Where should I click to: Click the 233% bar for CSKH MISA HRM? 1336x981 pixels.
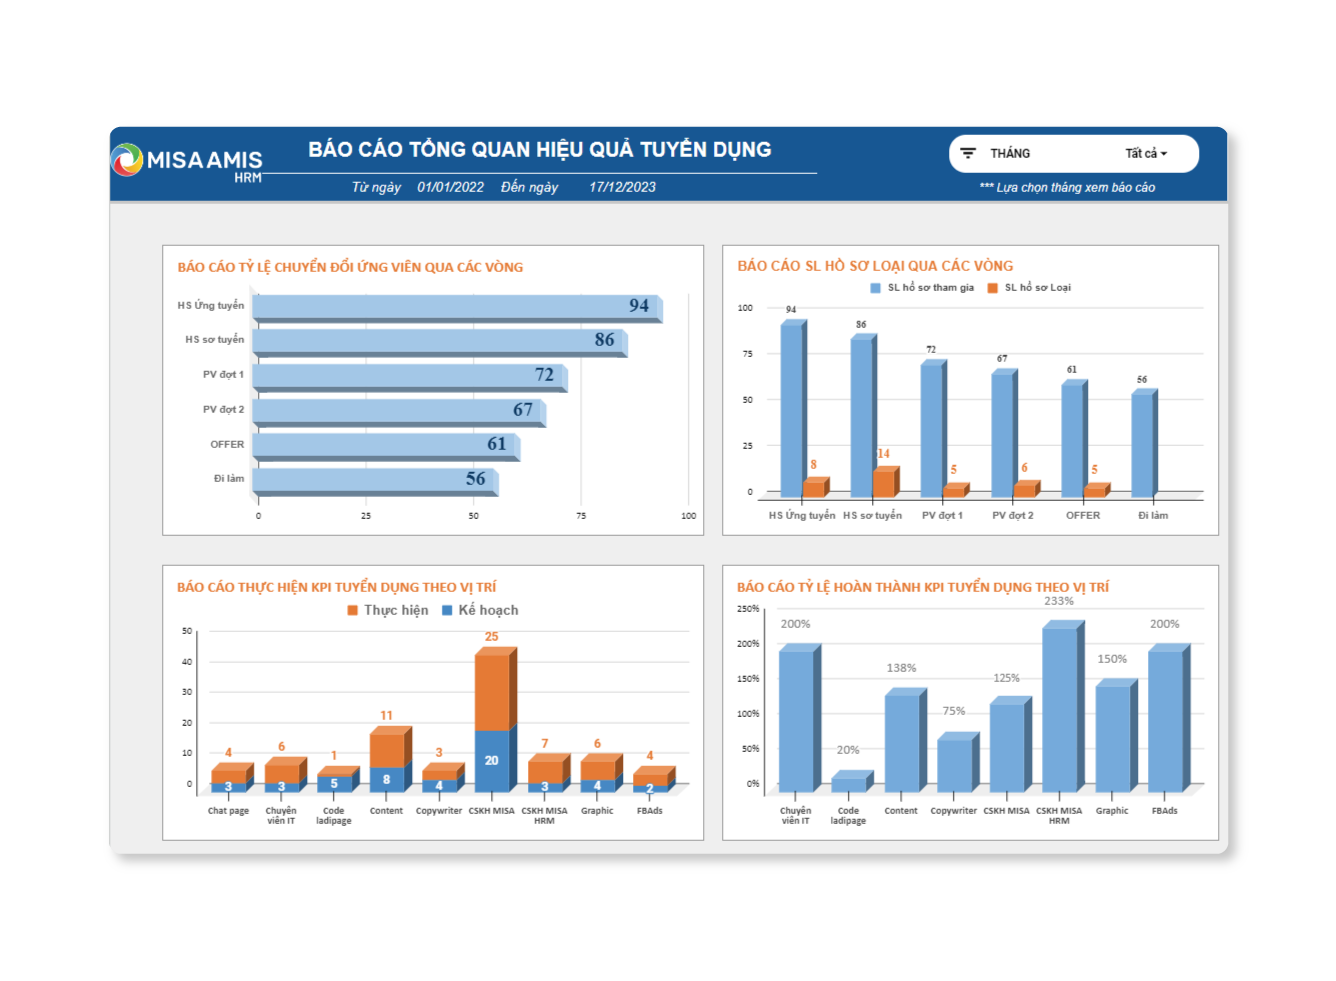(x=1060, y=710)
